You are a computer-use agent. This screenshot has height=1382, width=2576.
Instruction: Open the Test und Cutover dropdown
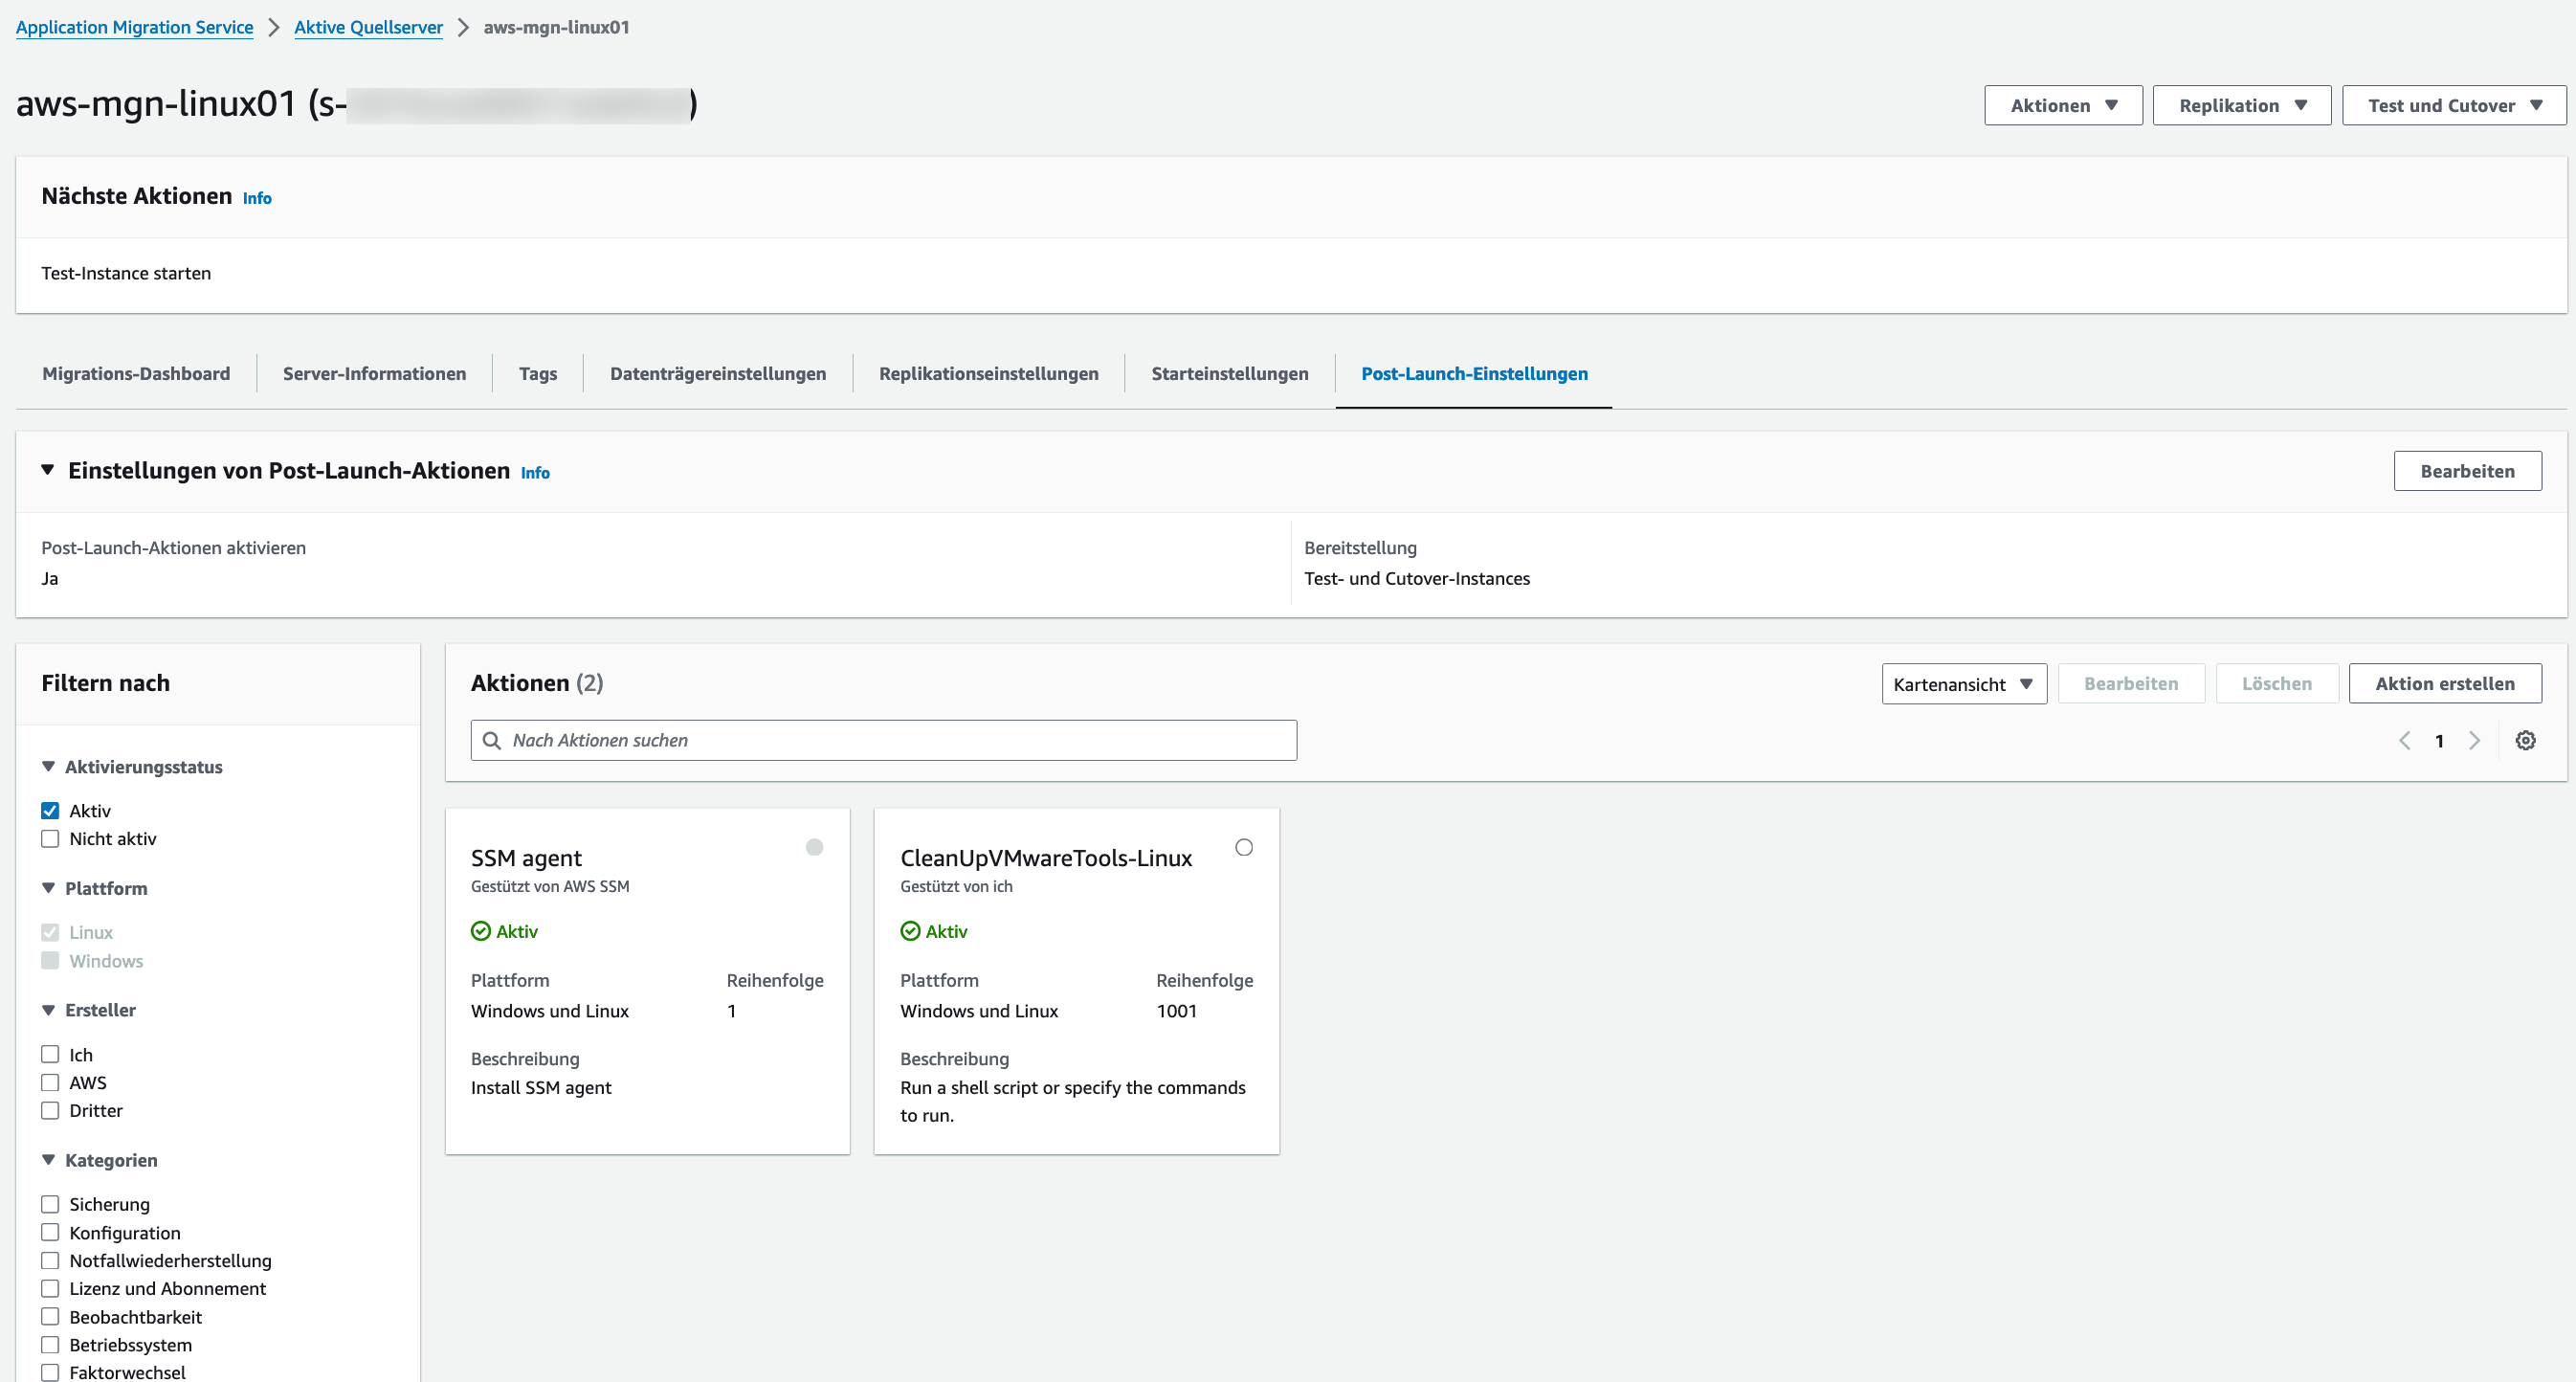tap(2453, 105)
